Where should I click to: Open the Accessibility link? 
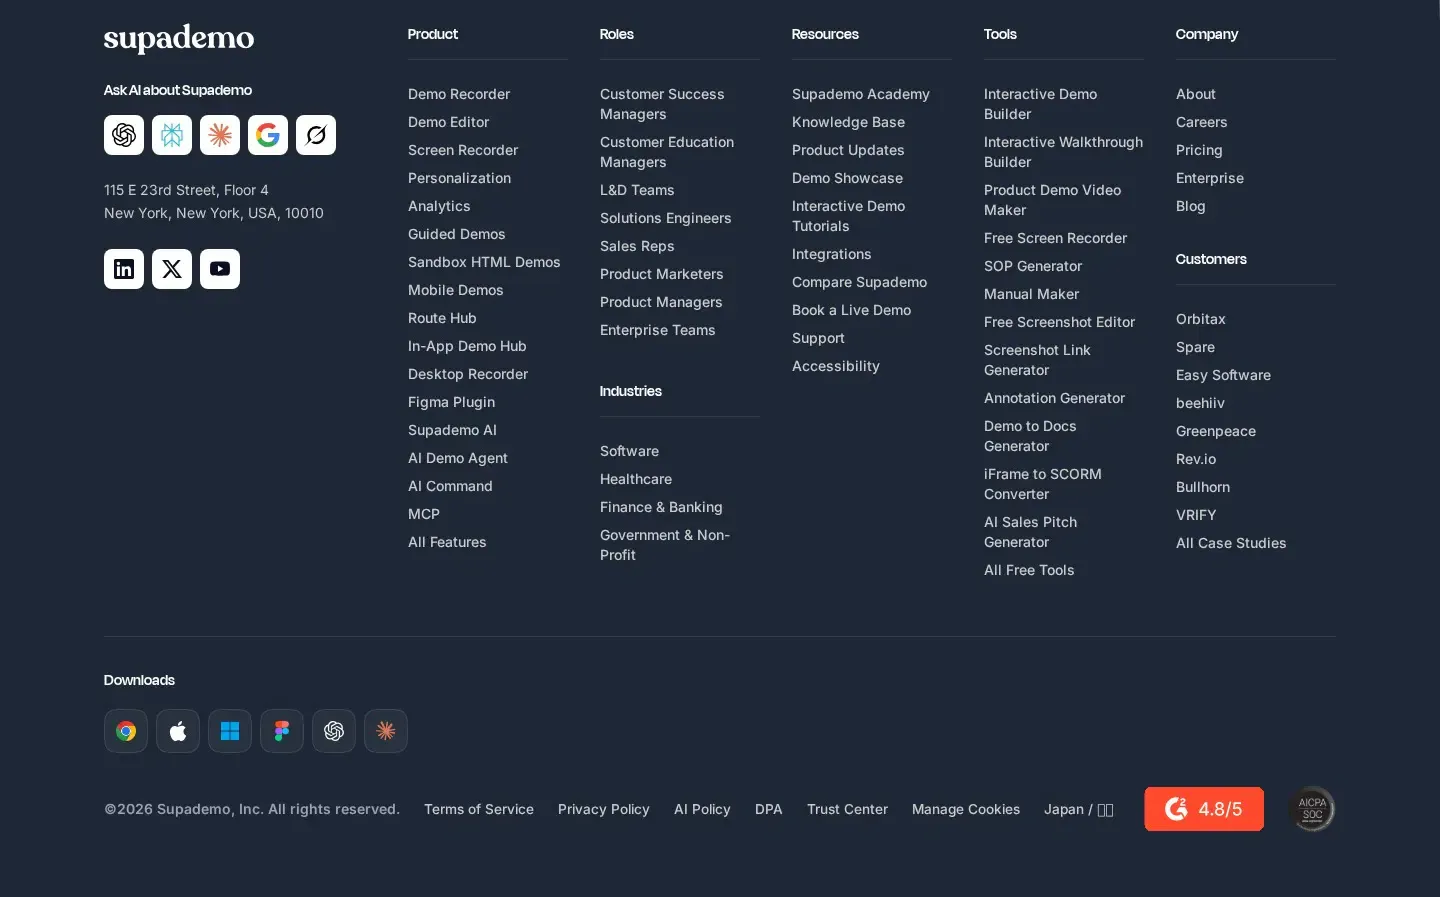tap(836, 366)
